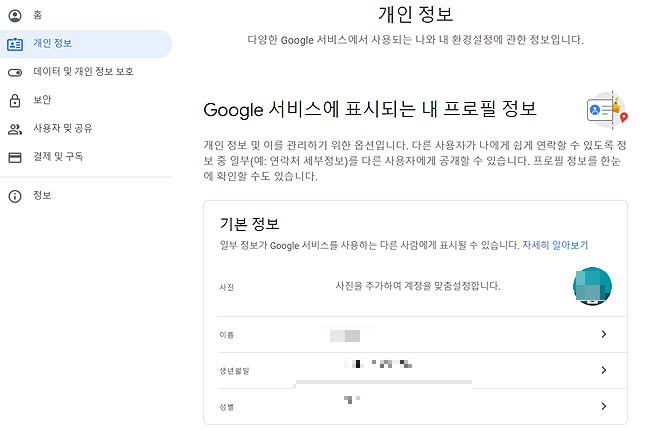The width and height of the screenshot is (650, 432).
Task: Click the 정보 info circle icon
Action: (x=15, y=196)
